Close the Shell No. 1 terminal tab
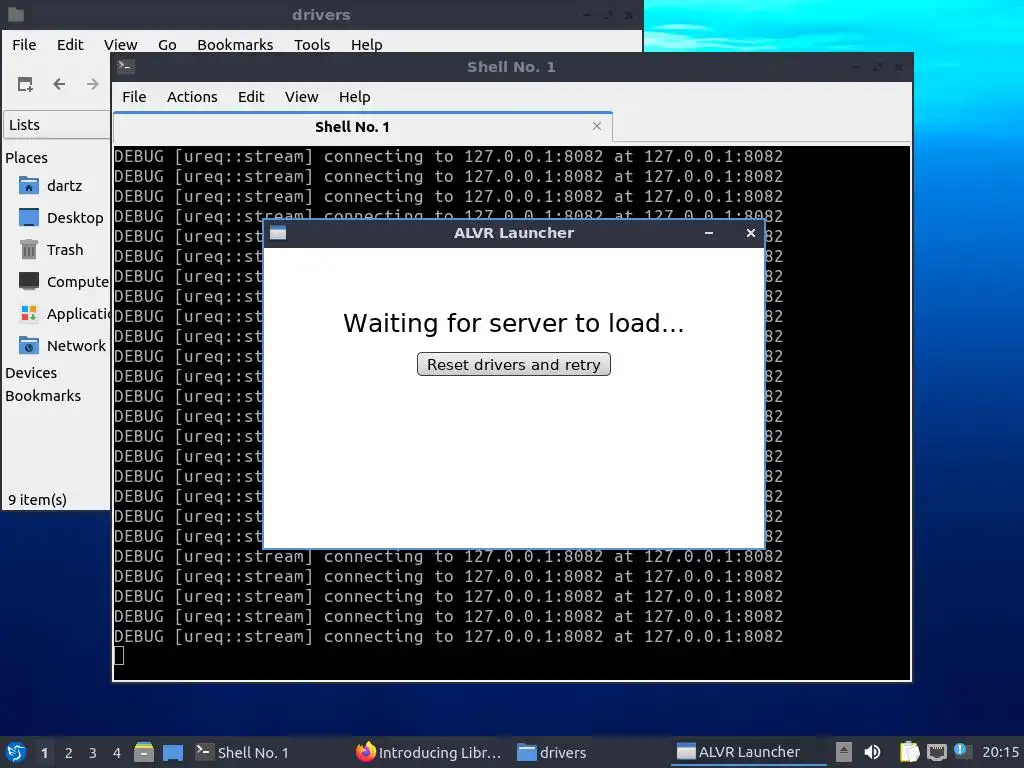This screenshot has width=1024, height=768. tap(597, 126)
